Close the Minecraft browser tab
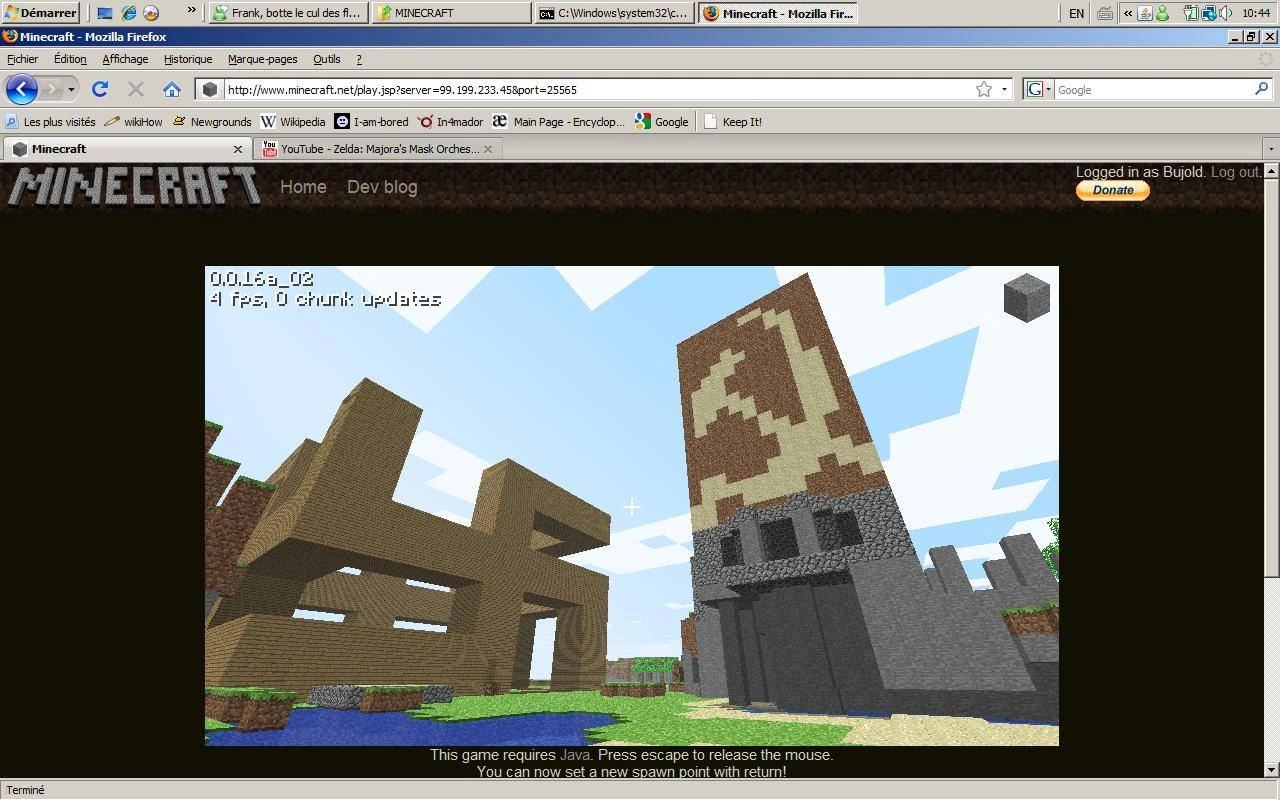1280x800 pixels. (x=238, y=149)
